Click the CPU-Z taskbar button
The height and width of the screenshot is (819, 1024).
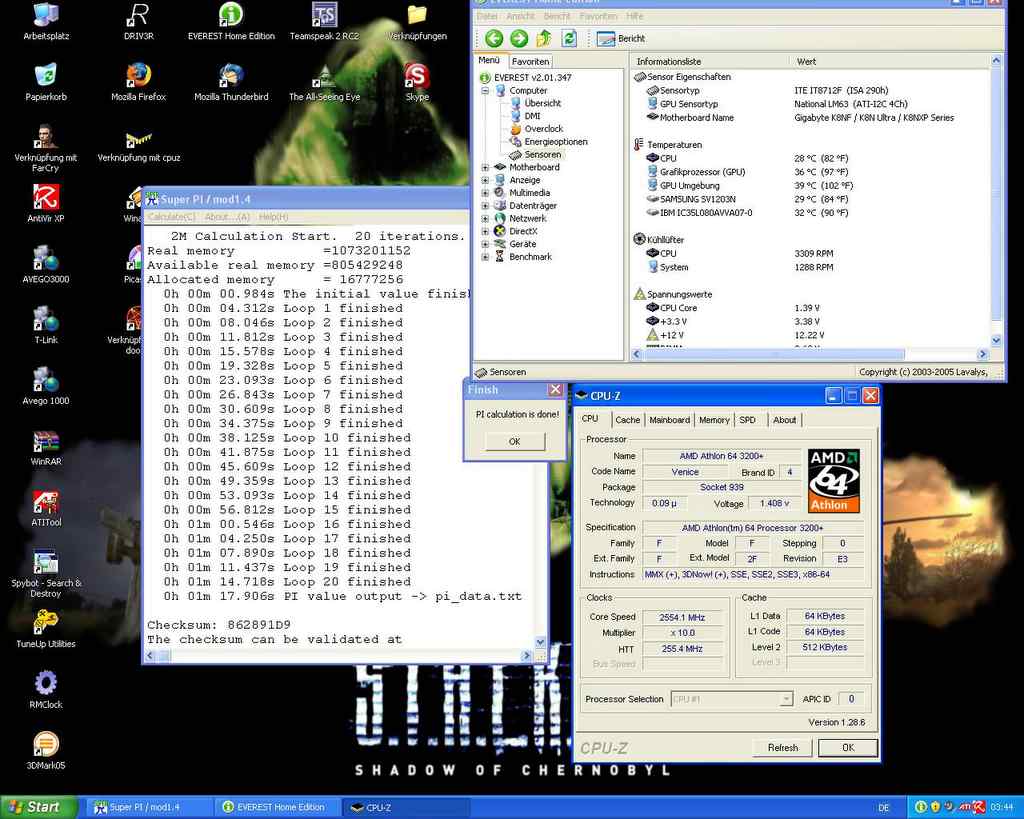pyautogui.click(x=408, y=807)
